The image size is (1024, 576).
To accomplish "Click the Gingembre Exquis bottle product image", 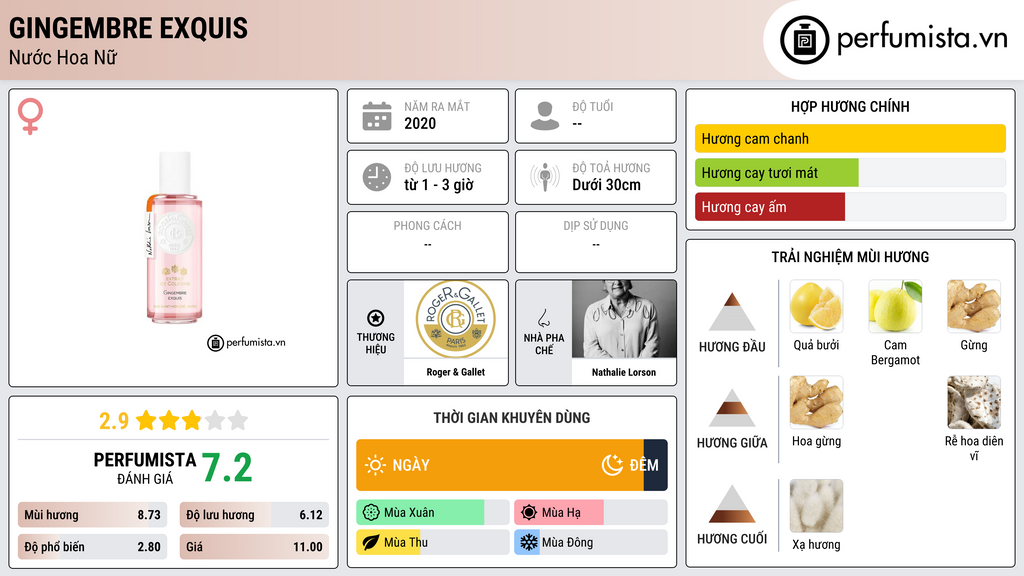I will tap(174, 237).
